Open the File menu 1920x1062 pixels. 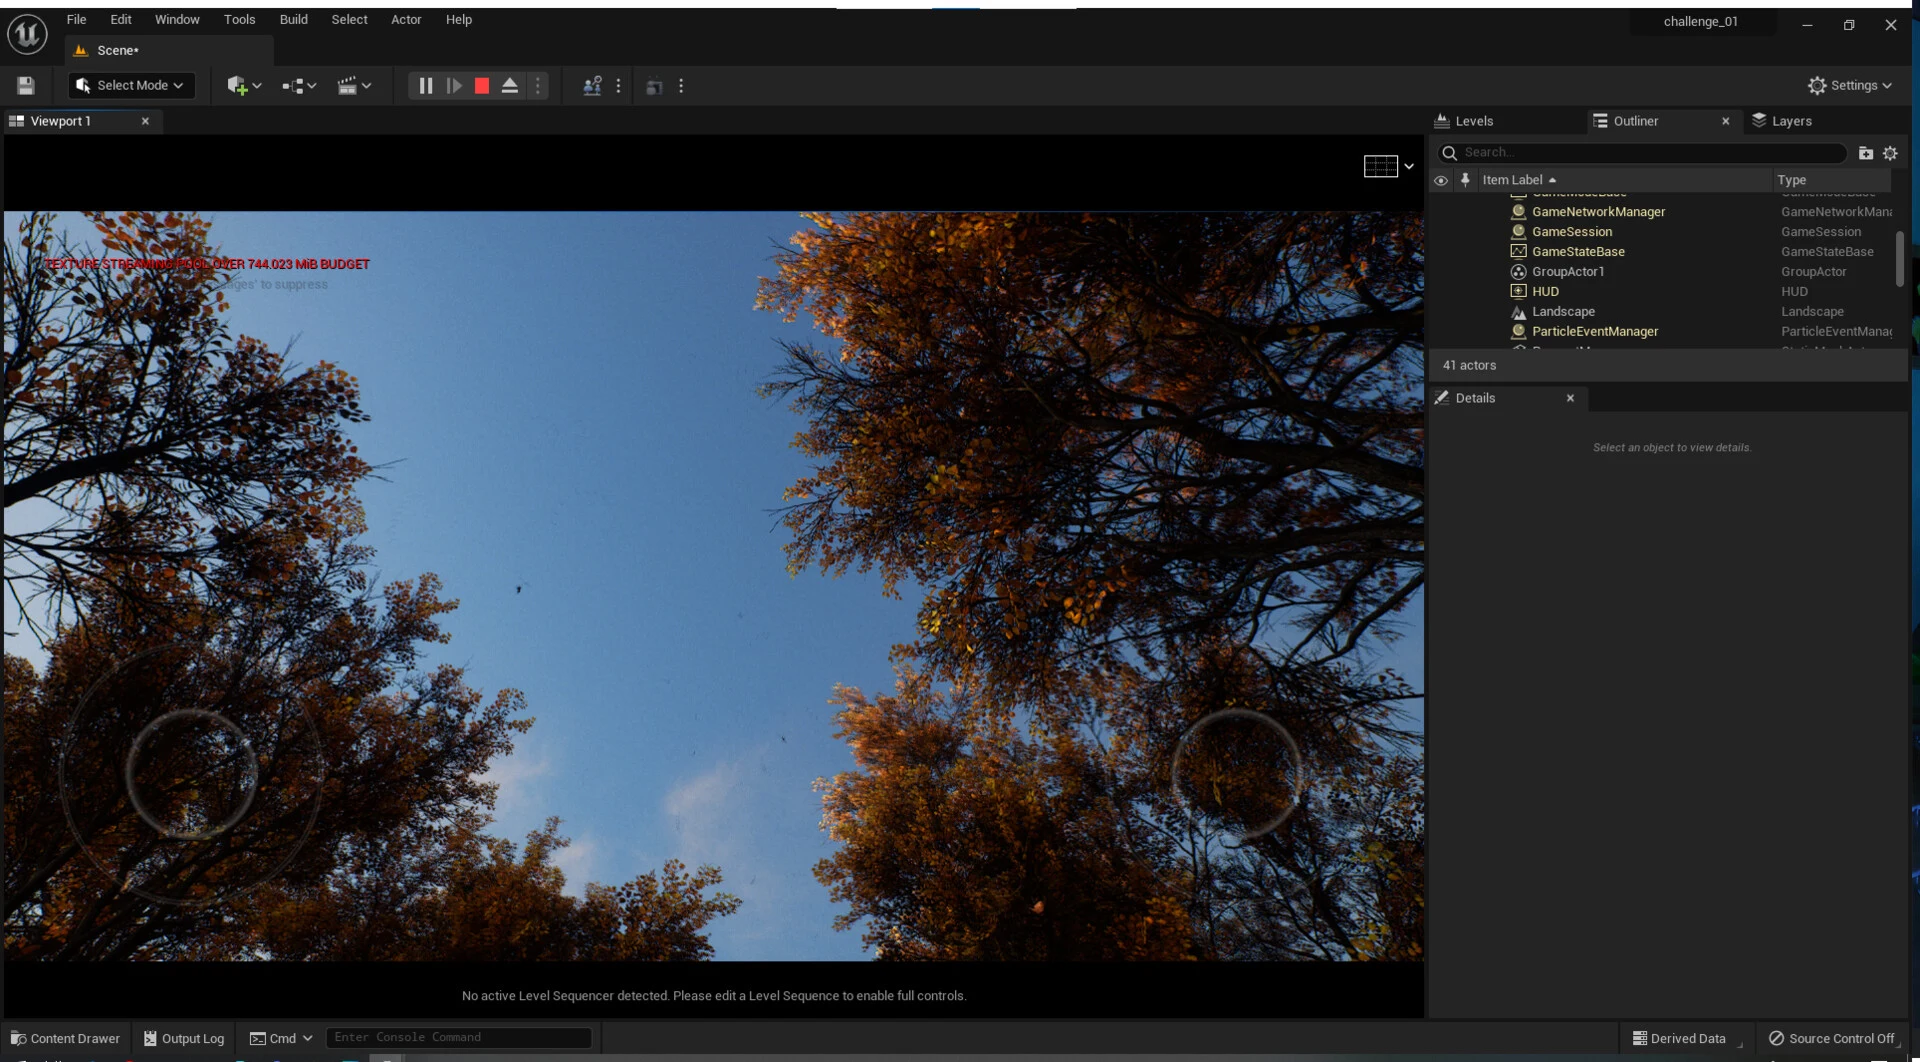tap(76, 20)
